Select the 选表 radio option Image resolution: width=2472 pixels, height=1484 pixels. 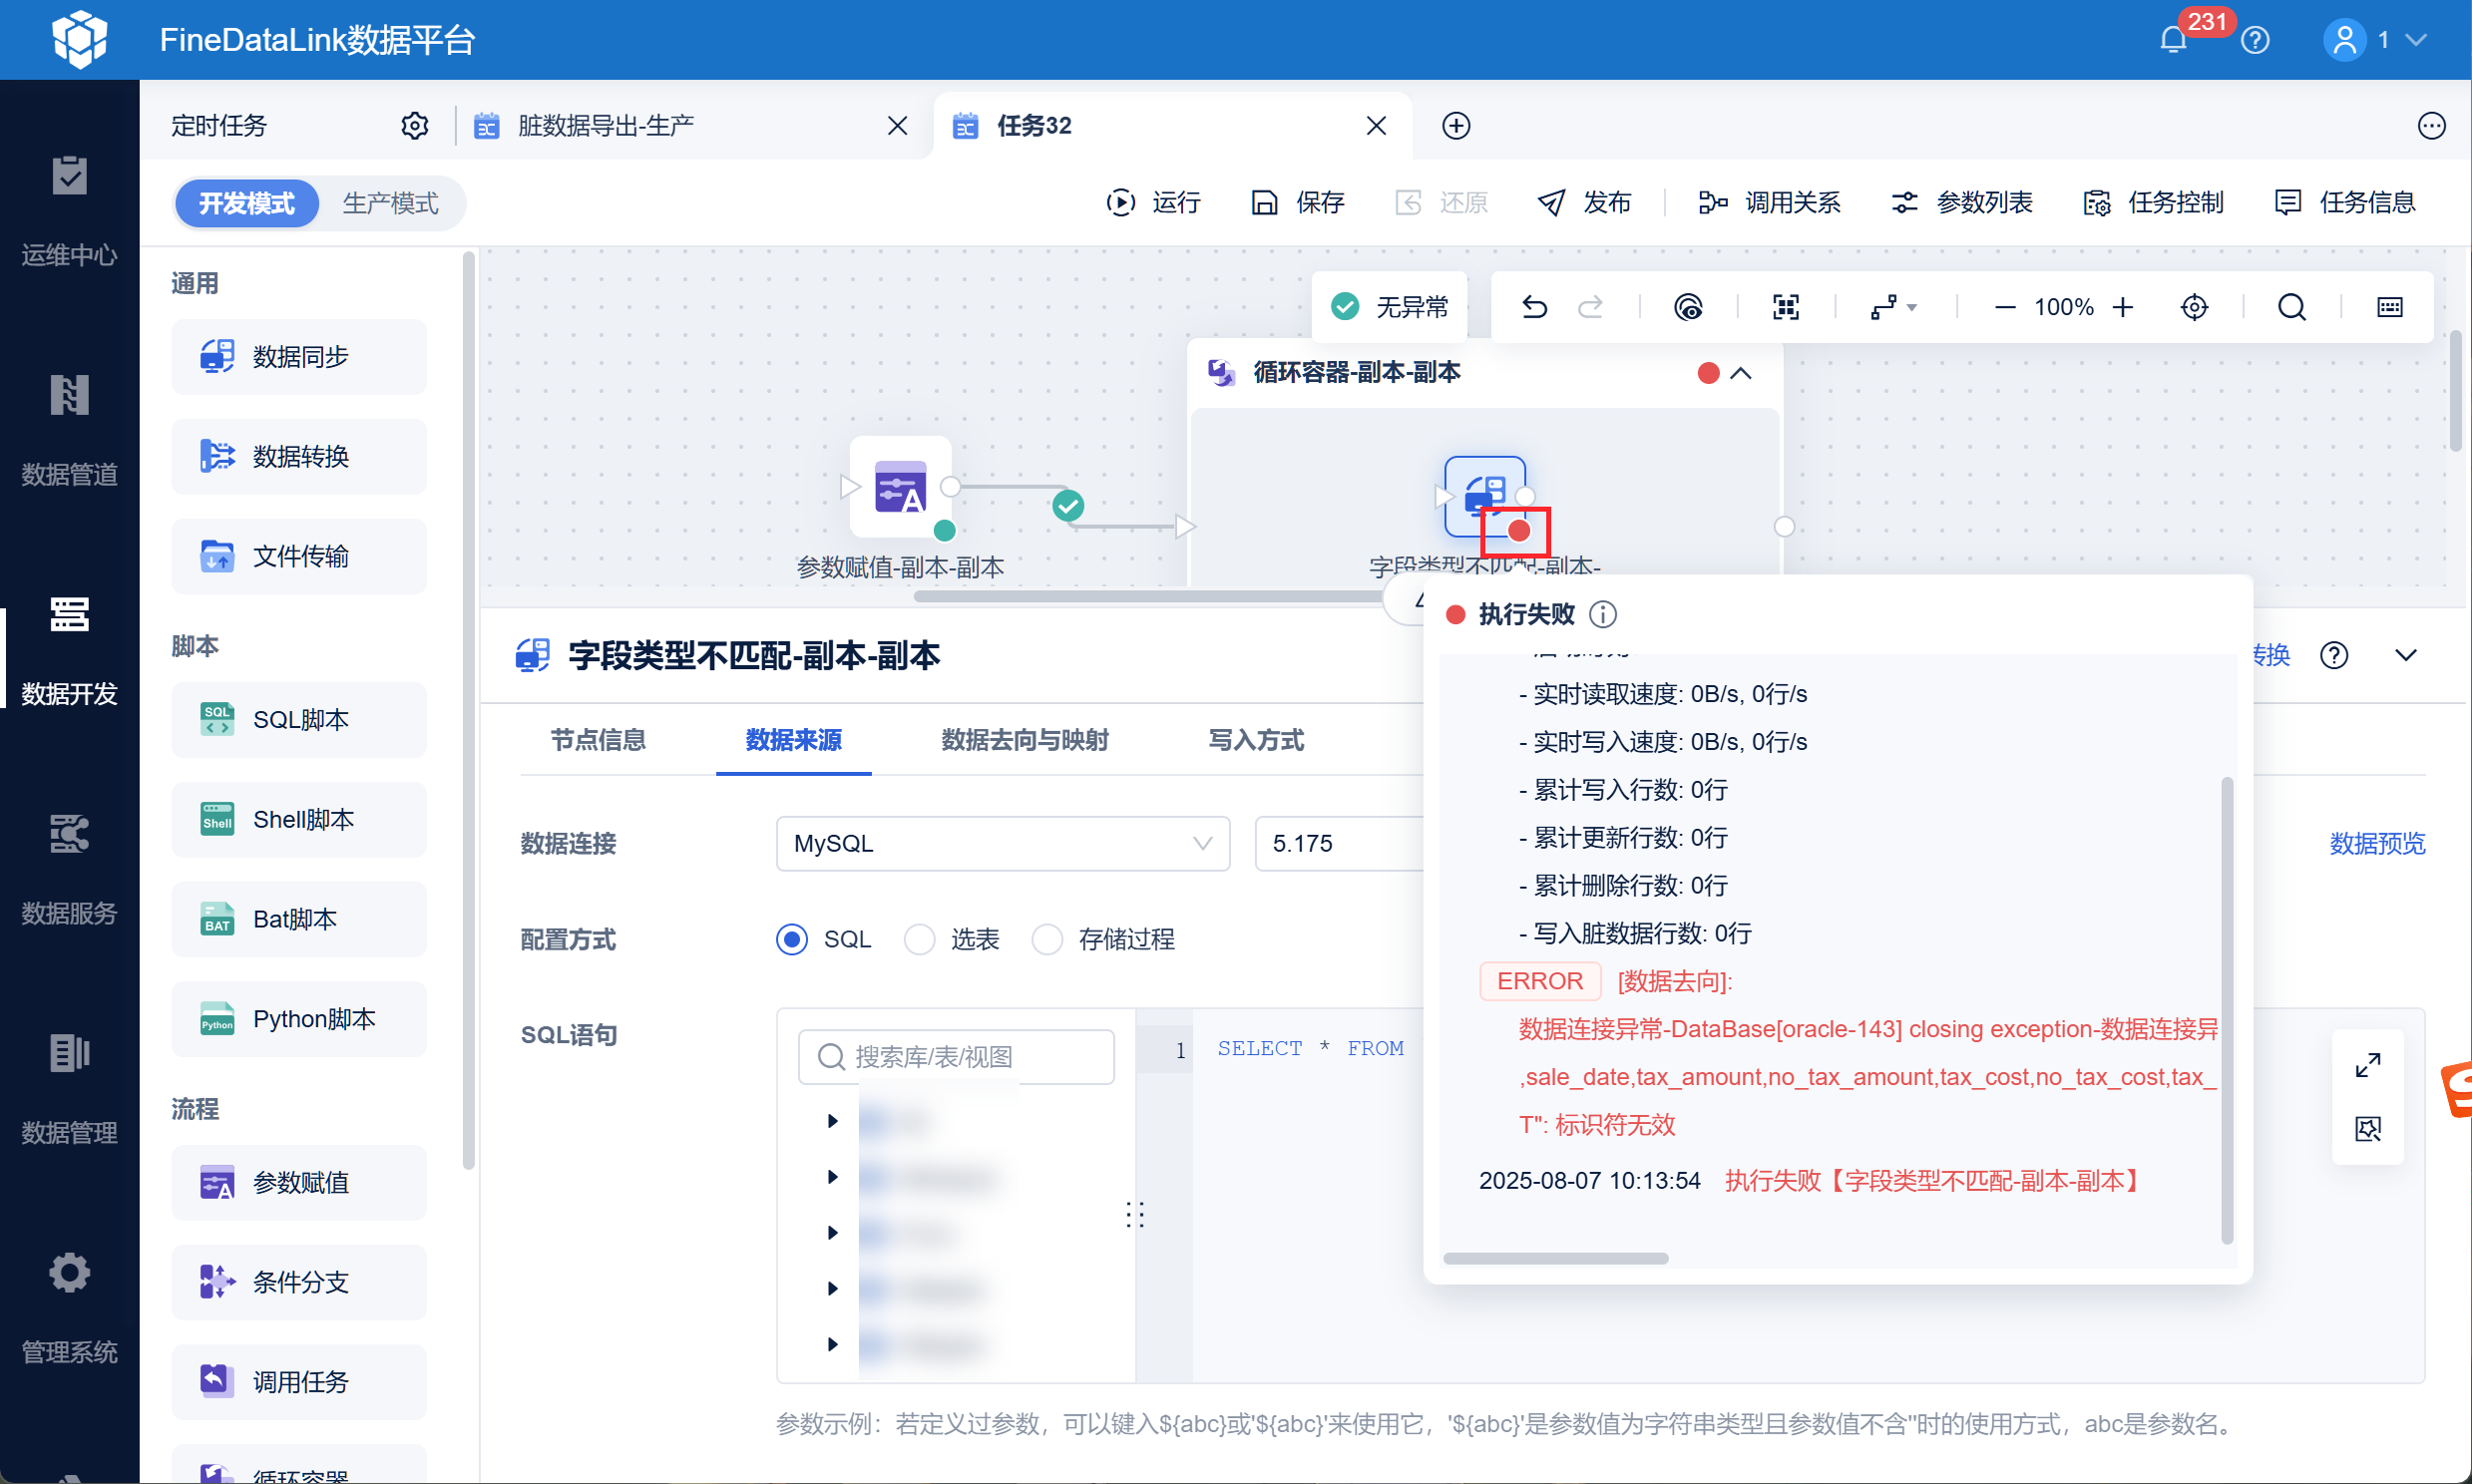[919, 939]
